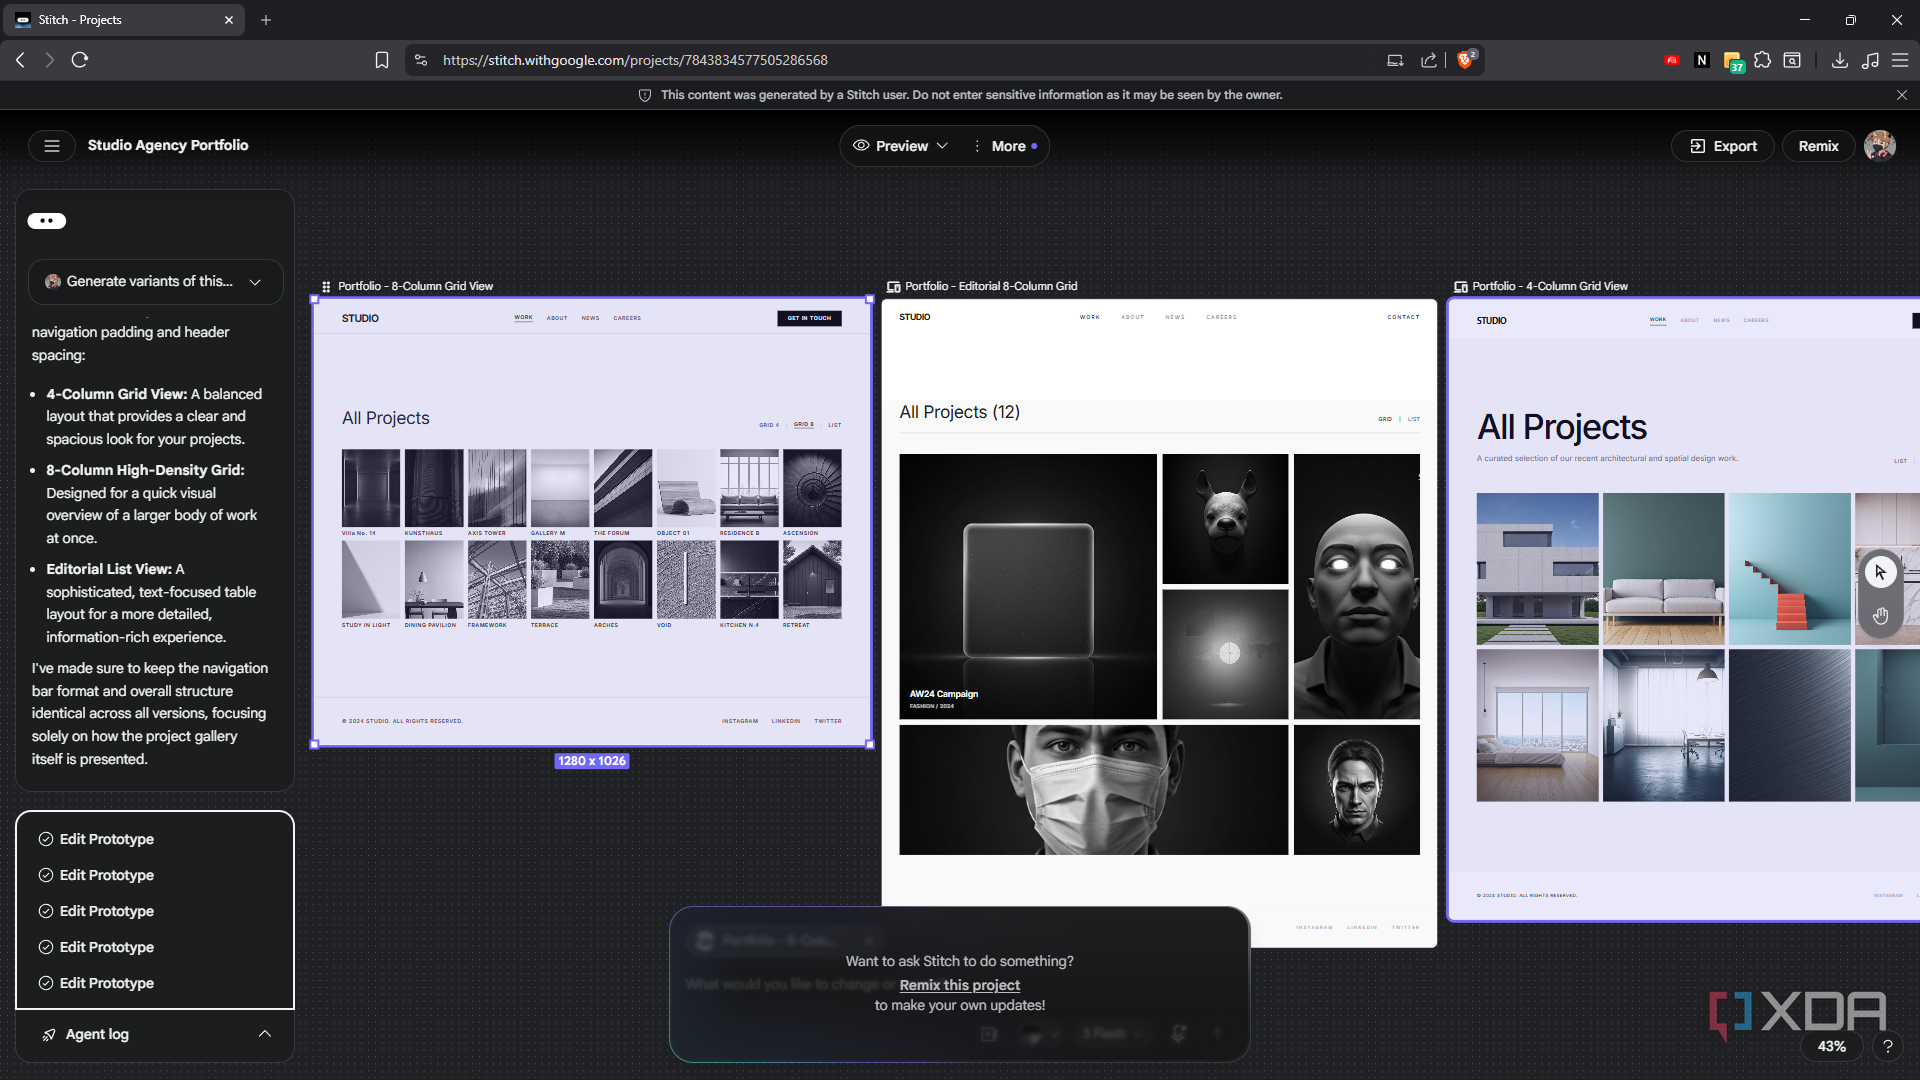Viewport: 1920px width, 1080px height.
Task: Expand the Generate variants prompt dropdown
Action: pos(155,282)
